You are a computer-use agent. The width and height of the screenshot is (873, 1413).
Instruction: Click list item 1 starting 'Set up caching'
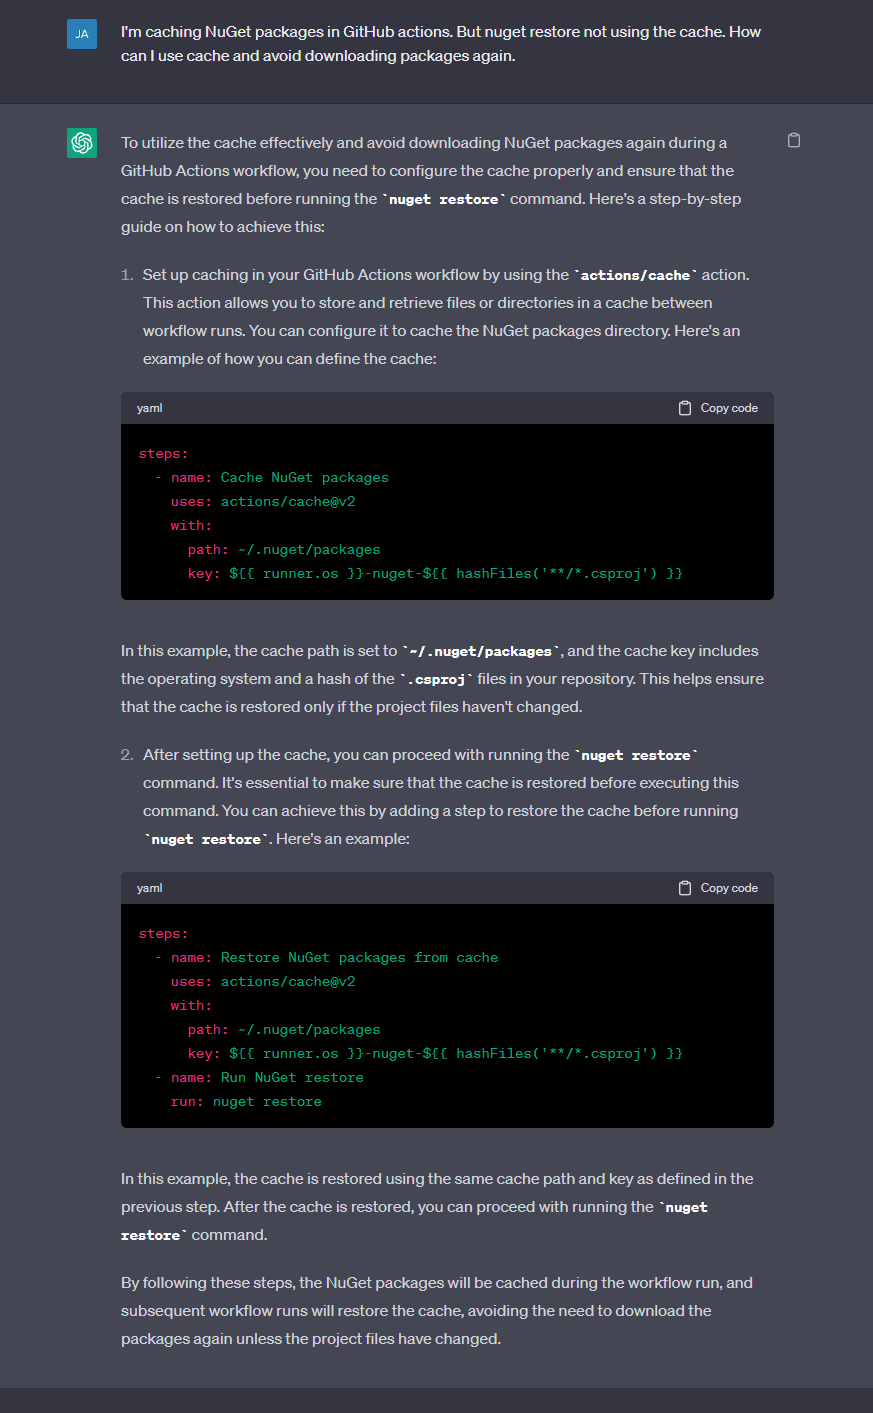point(446,317)
